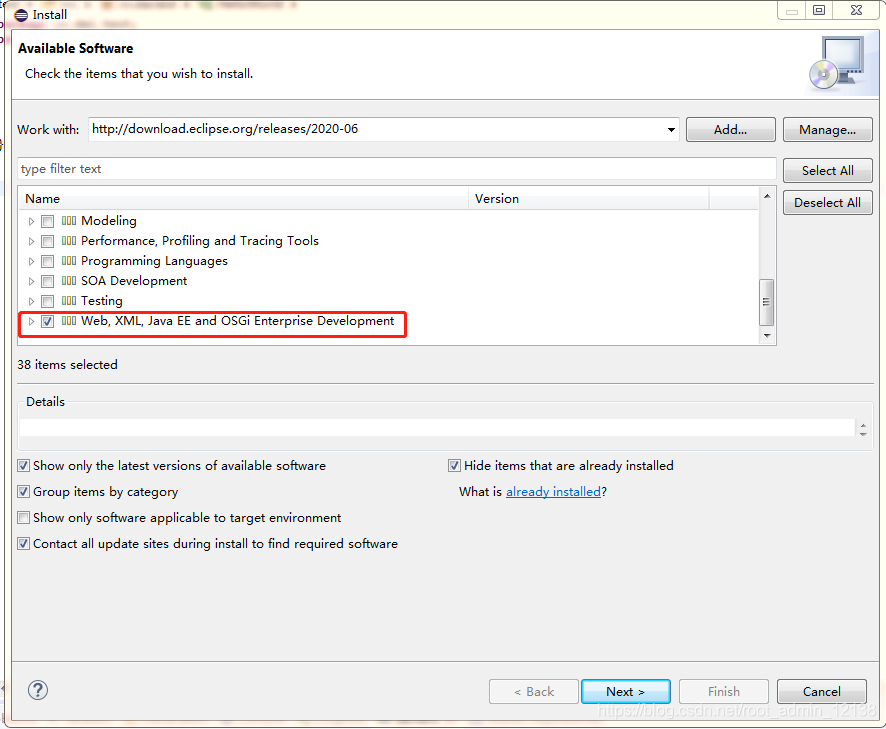Click the Deselect All button
The image size is (886, 729).
coord(828,203)
